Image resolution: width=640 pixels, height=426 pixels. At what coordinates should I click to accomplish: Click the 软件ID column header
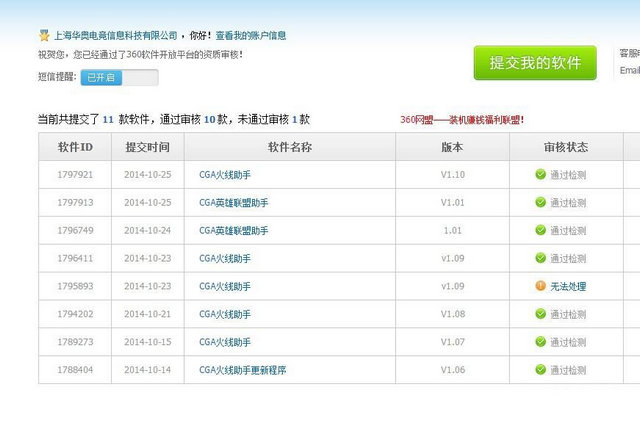75,147
